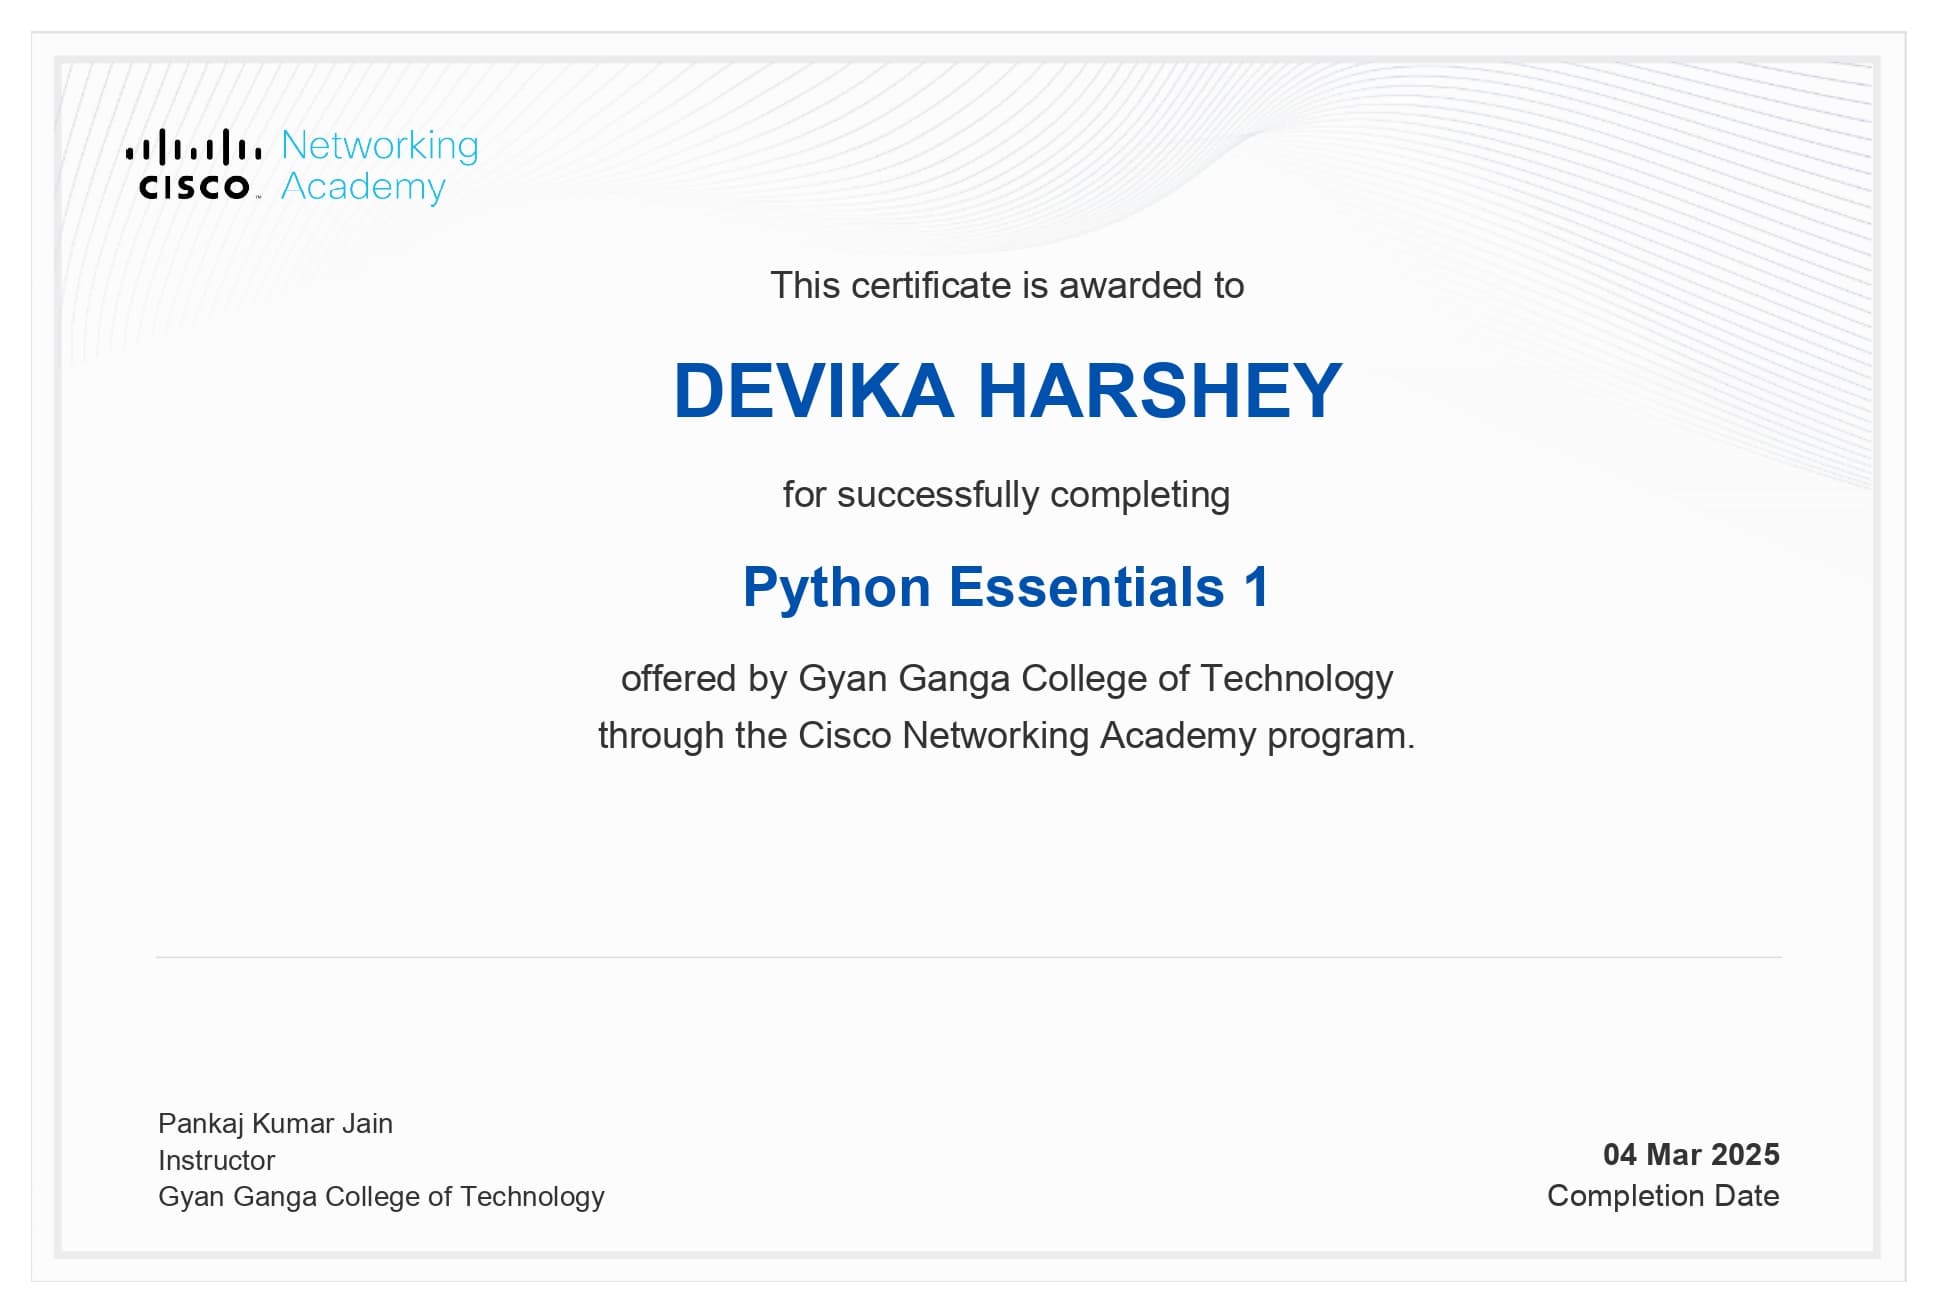
Task: Click the 'for successfully completing' line
Action: [x=1006, y=495]
